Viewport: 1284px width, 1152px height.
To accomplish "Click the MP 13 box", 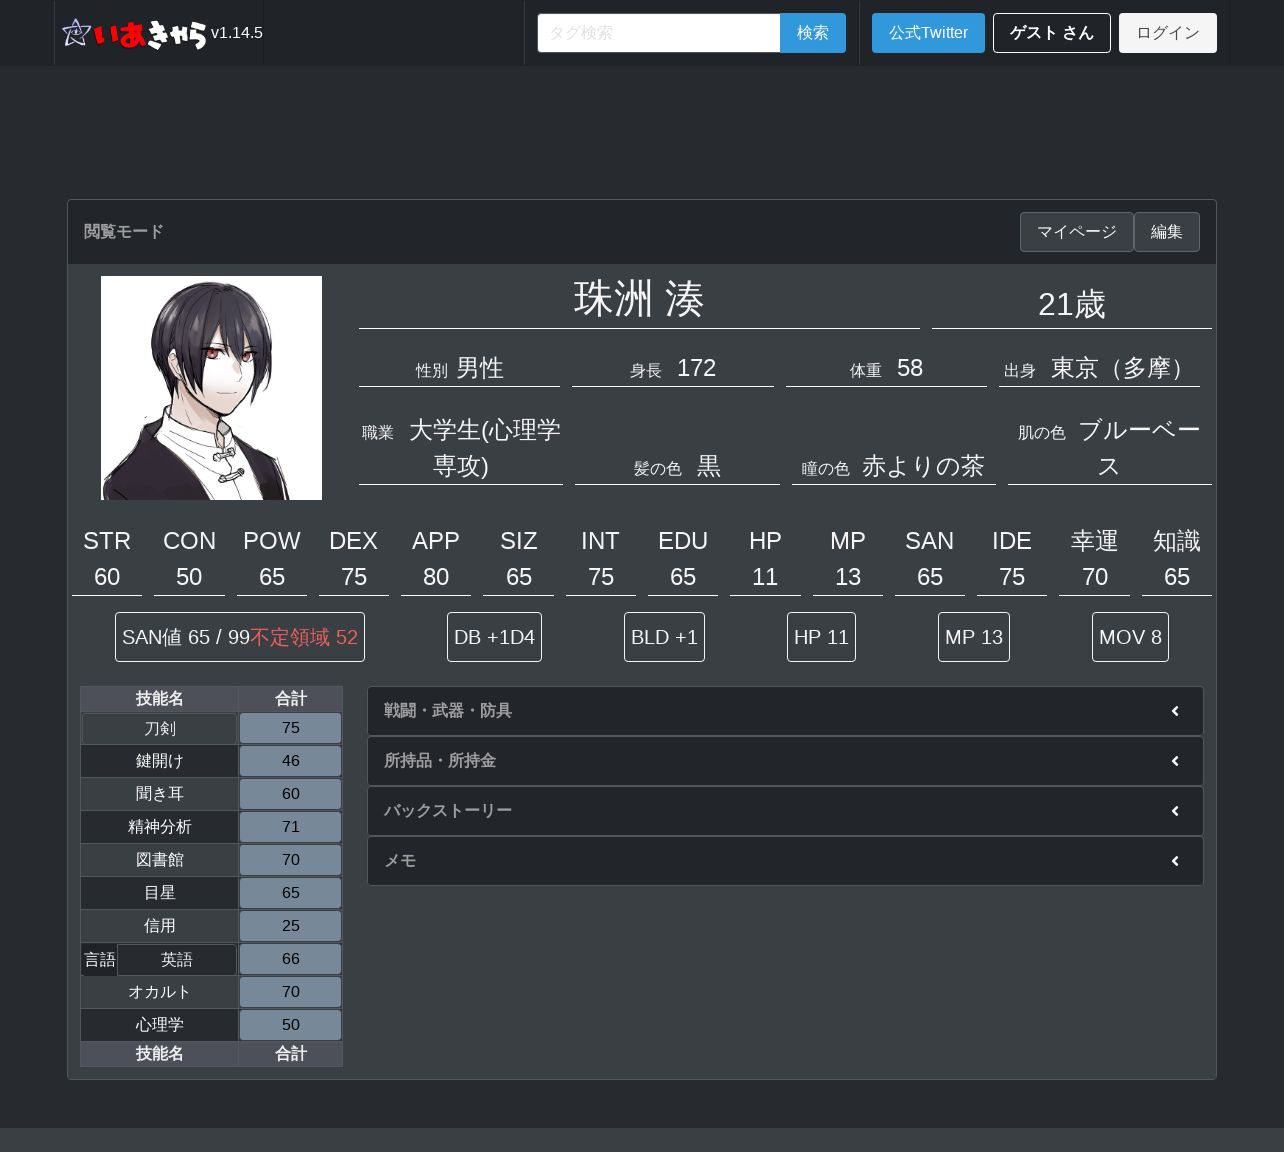I will [x=974, y=637].
